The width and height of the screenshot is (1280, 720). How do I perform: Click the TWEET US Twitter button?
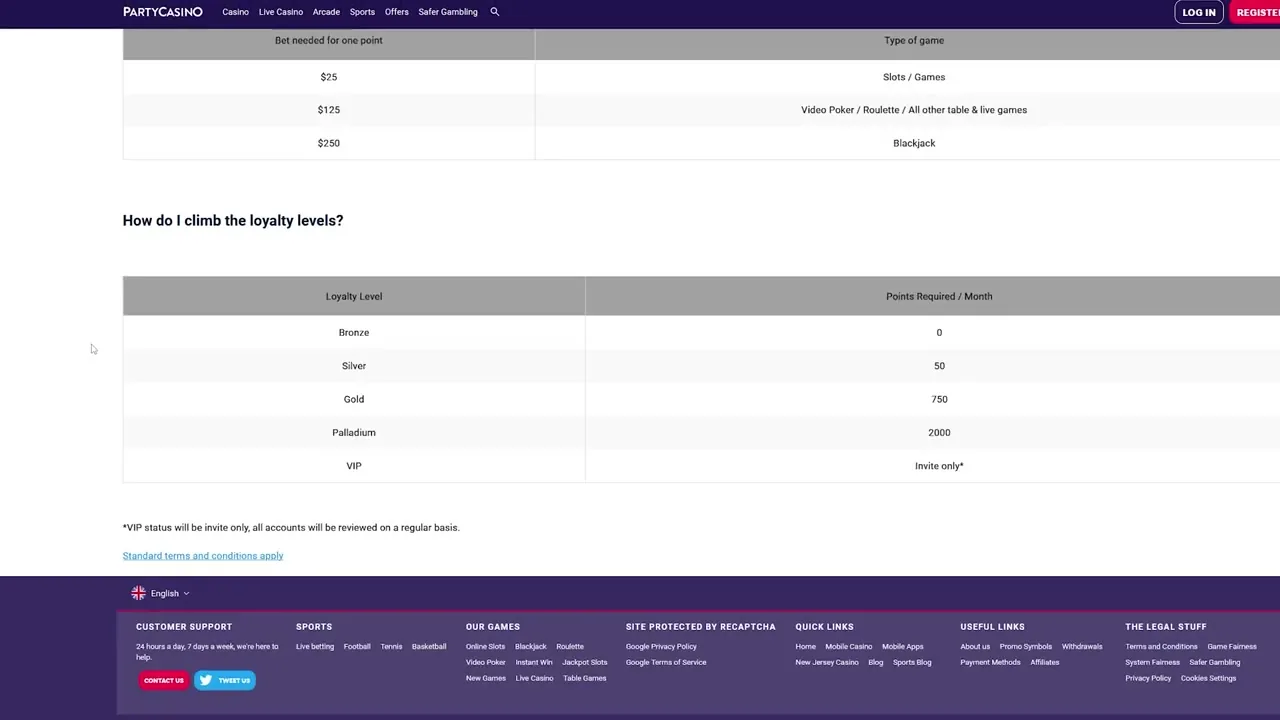pyautogui.click(x=225, y=680)
